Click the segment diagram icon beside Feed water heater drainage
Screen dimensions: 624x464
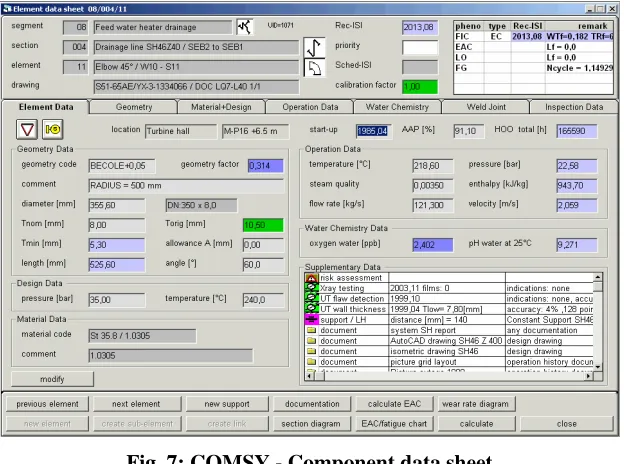click(245, 27)
